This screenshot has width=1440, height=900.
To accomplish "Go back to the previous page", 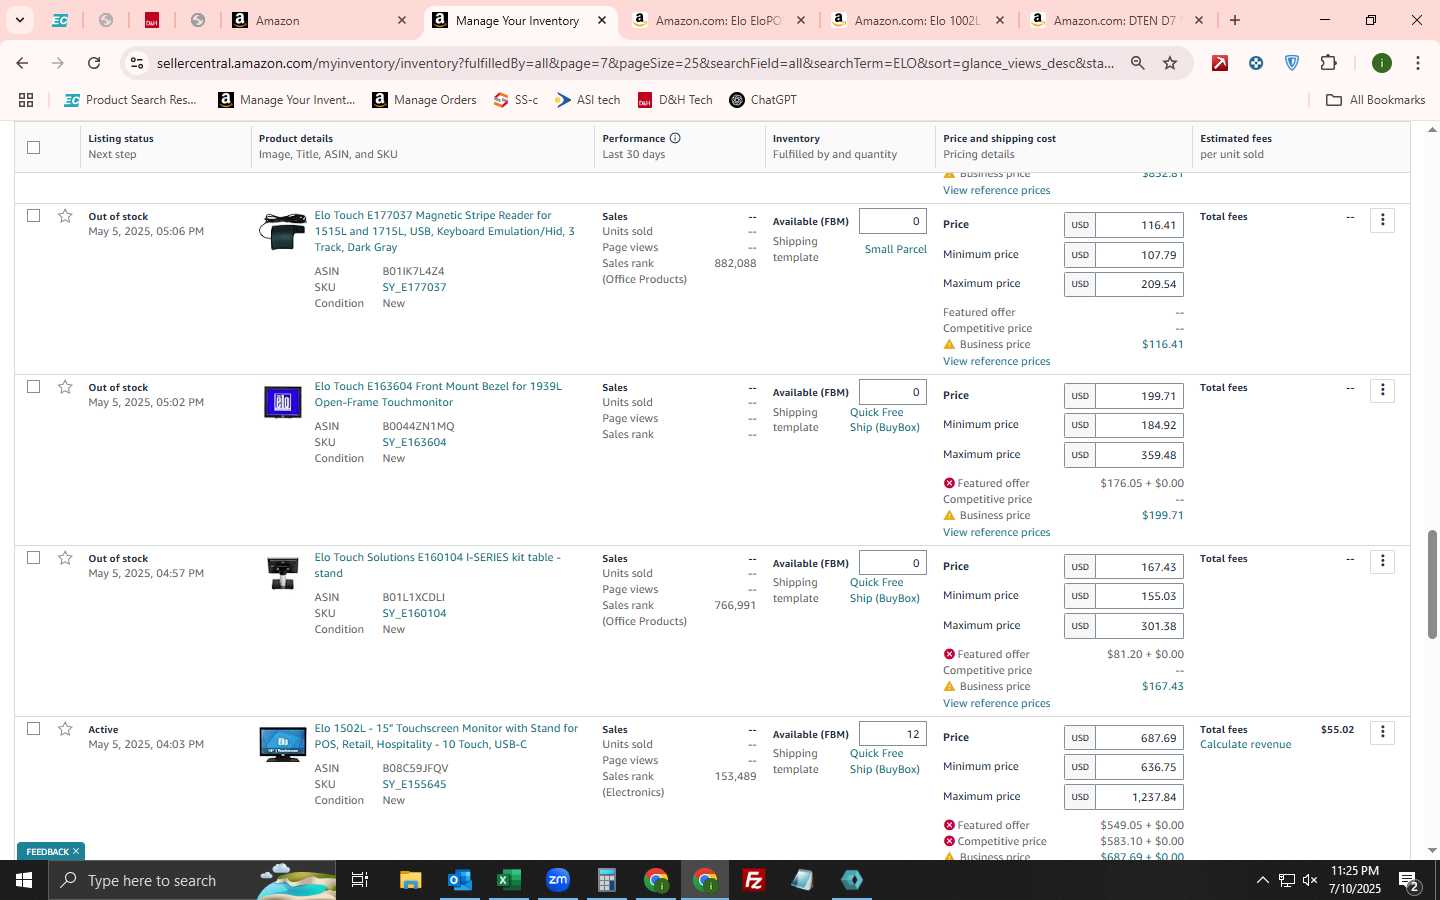I will (22, 63).
